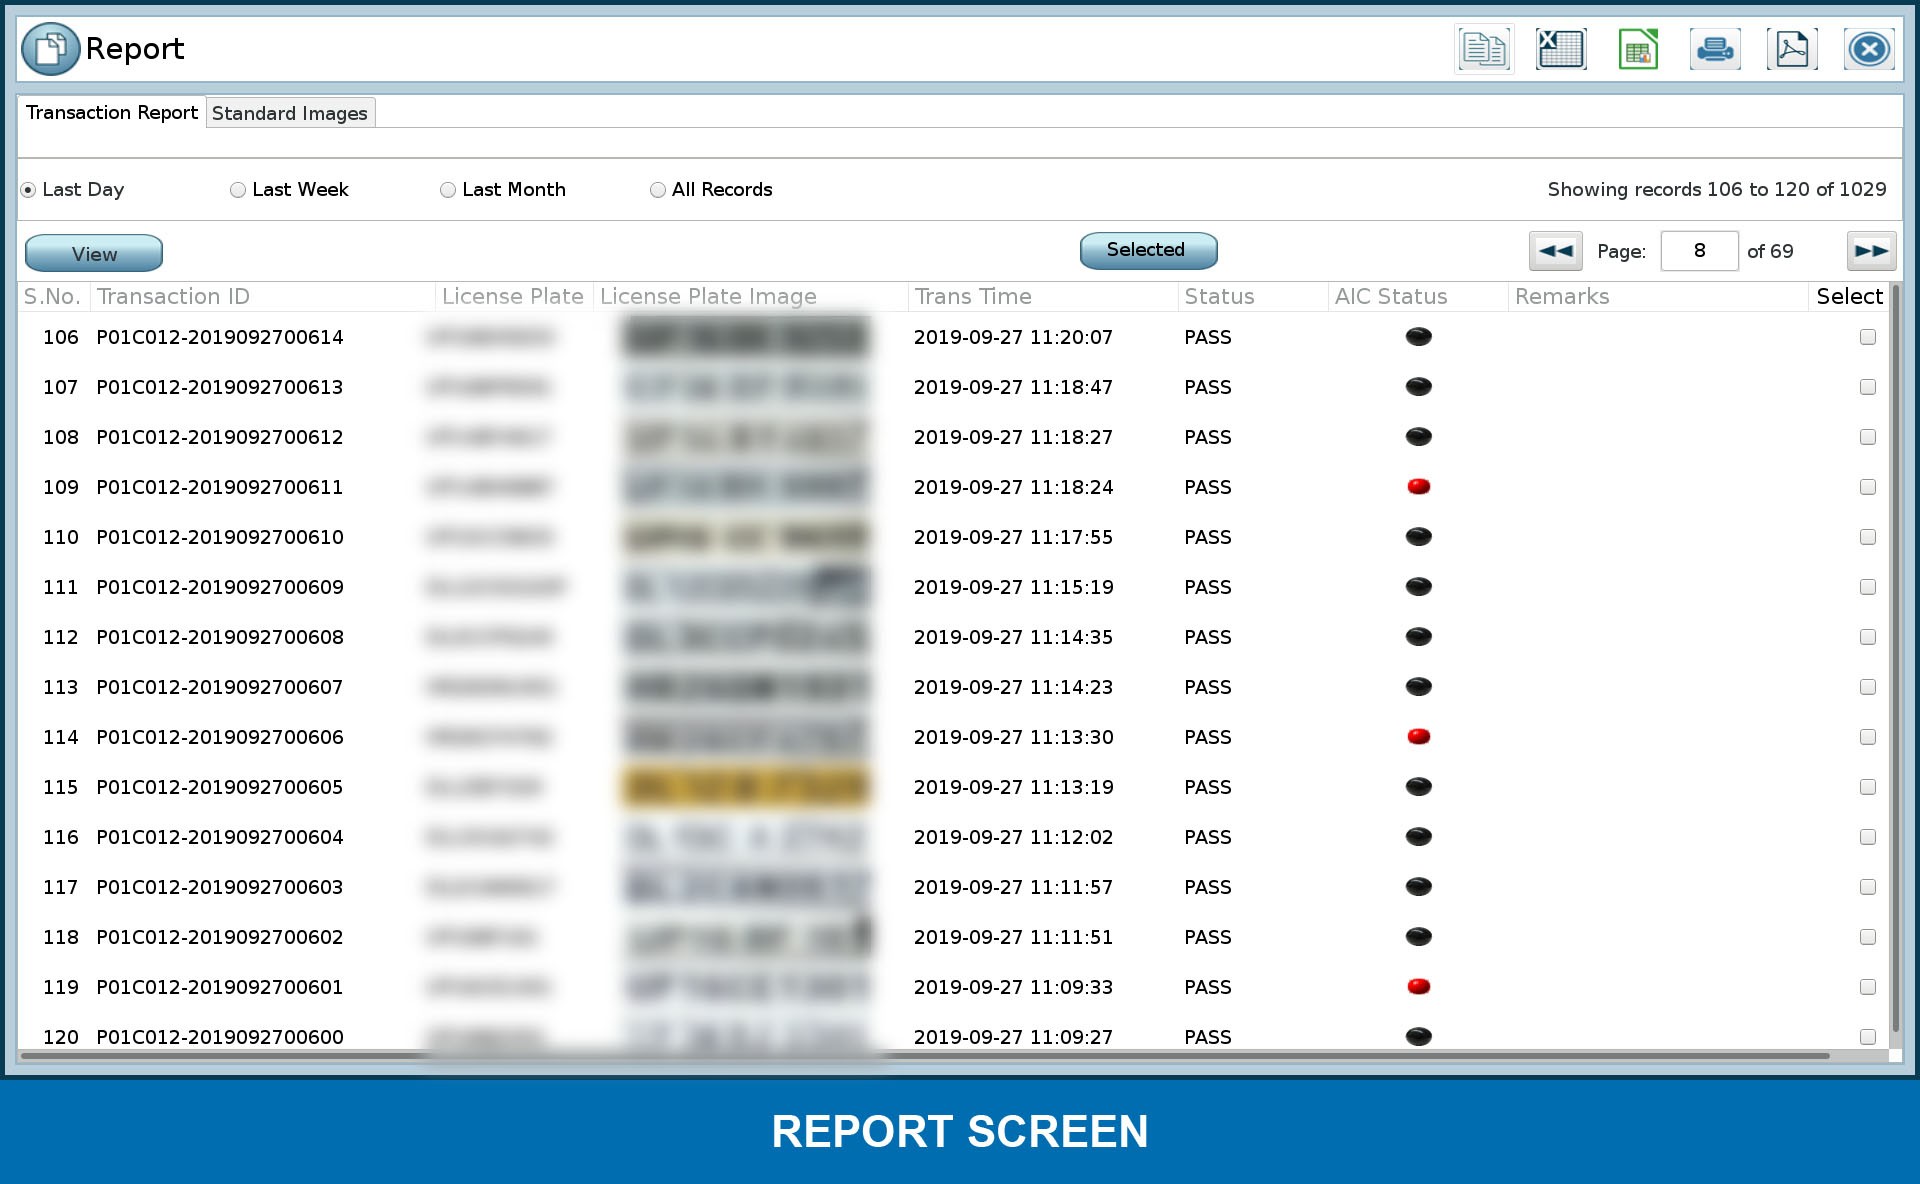1920x1184 pixels.
Task: Print the transaction report
Action: click(1715, 49)
